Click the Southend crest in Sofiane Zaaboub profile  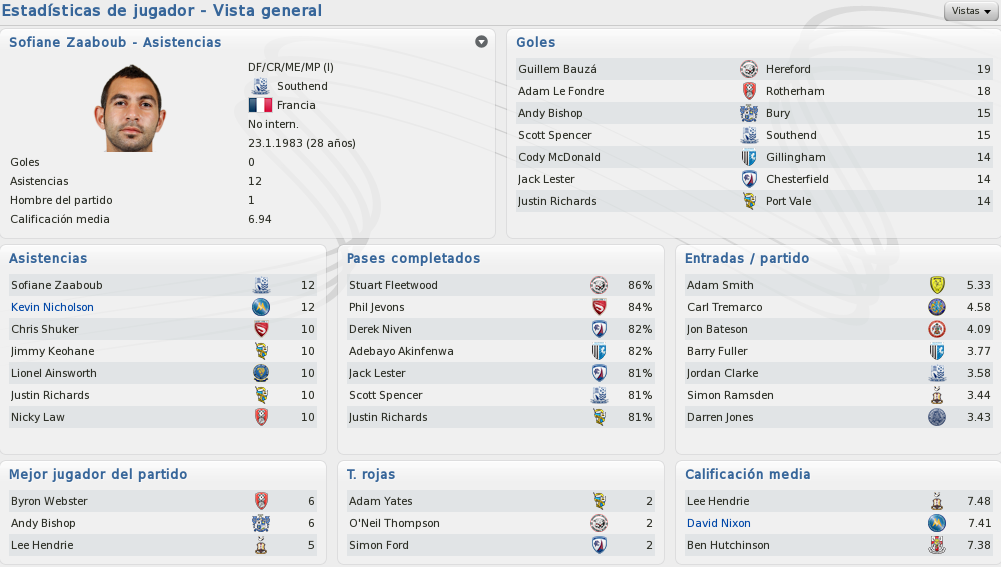[260, 86]
